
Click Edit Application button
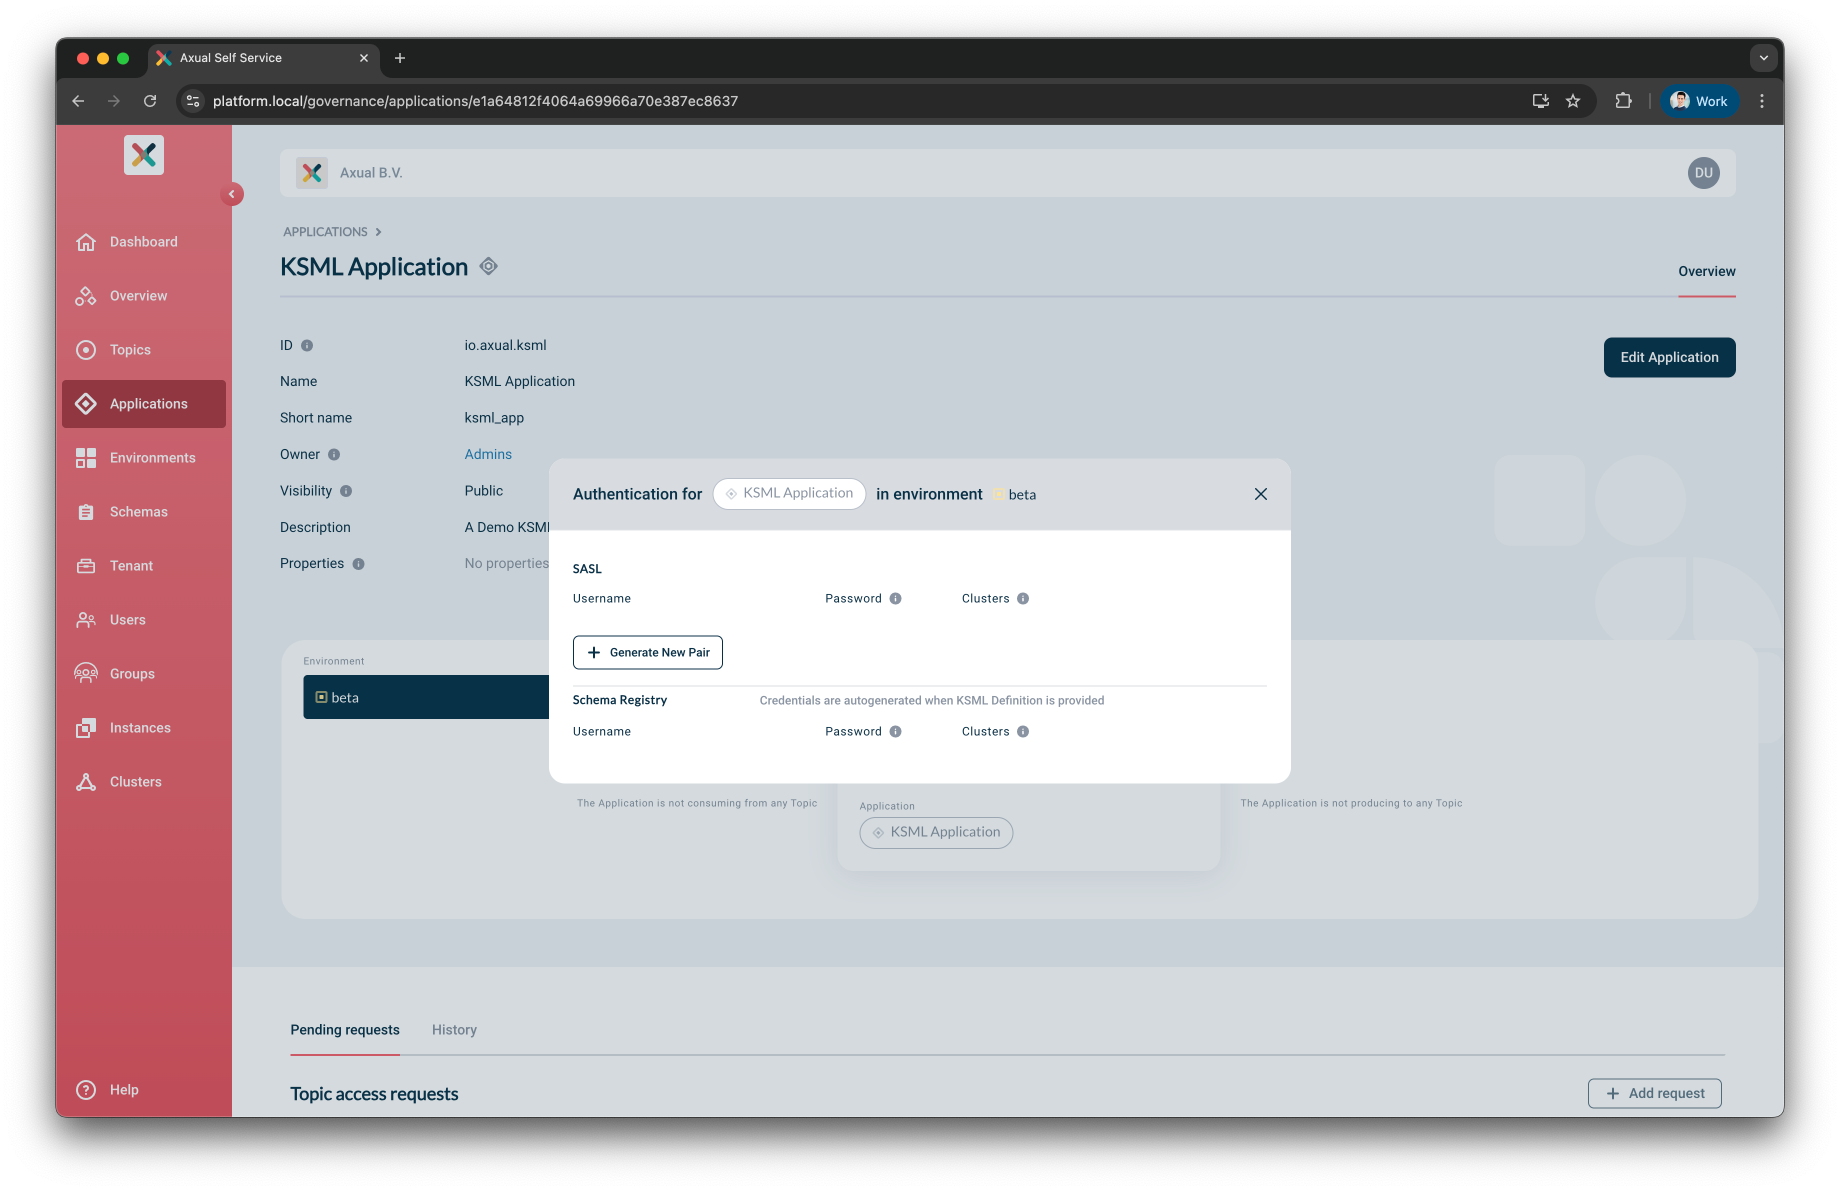point(1669,357)
